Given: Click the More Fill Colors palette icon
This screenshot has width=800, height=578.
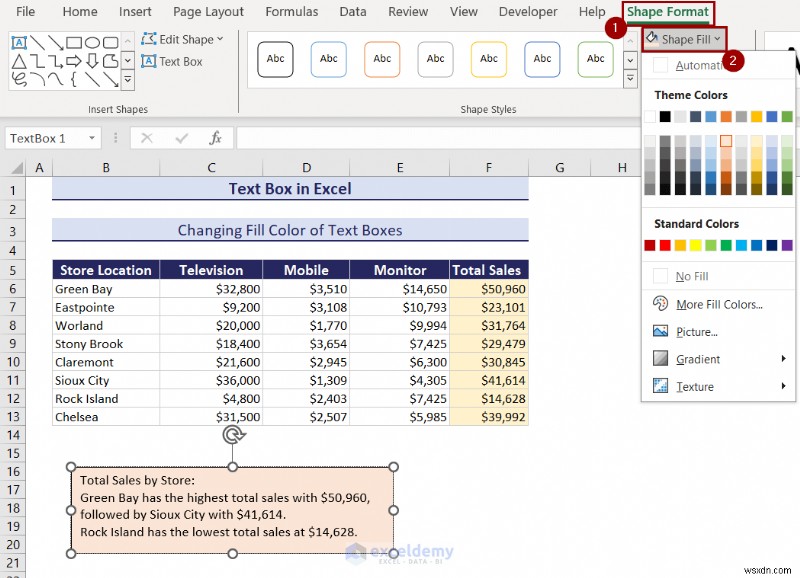Looking at the screenshot, I should tap(660, 304).
